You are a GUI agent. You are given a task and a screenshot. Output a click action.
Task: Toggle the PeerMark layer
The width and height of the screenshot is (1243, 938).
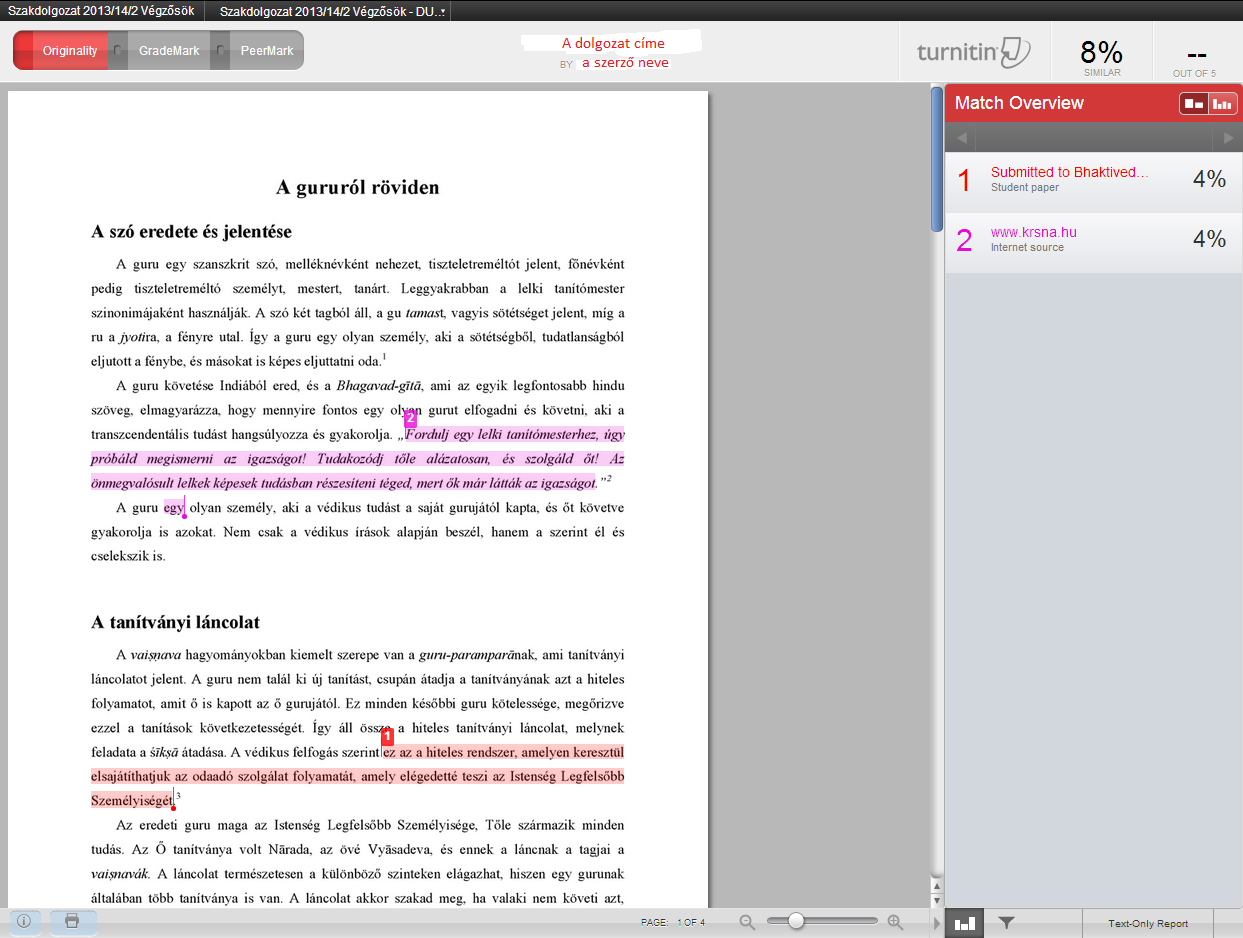click(267, 51)
